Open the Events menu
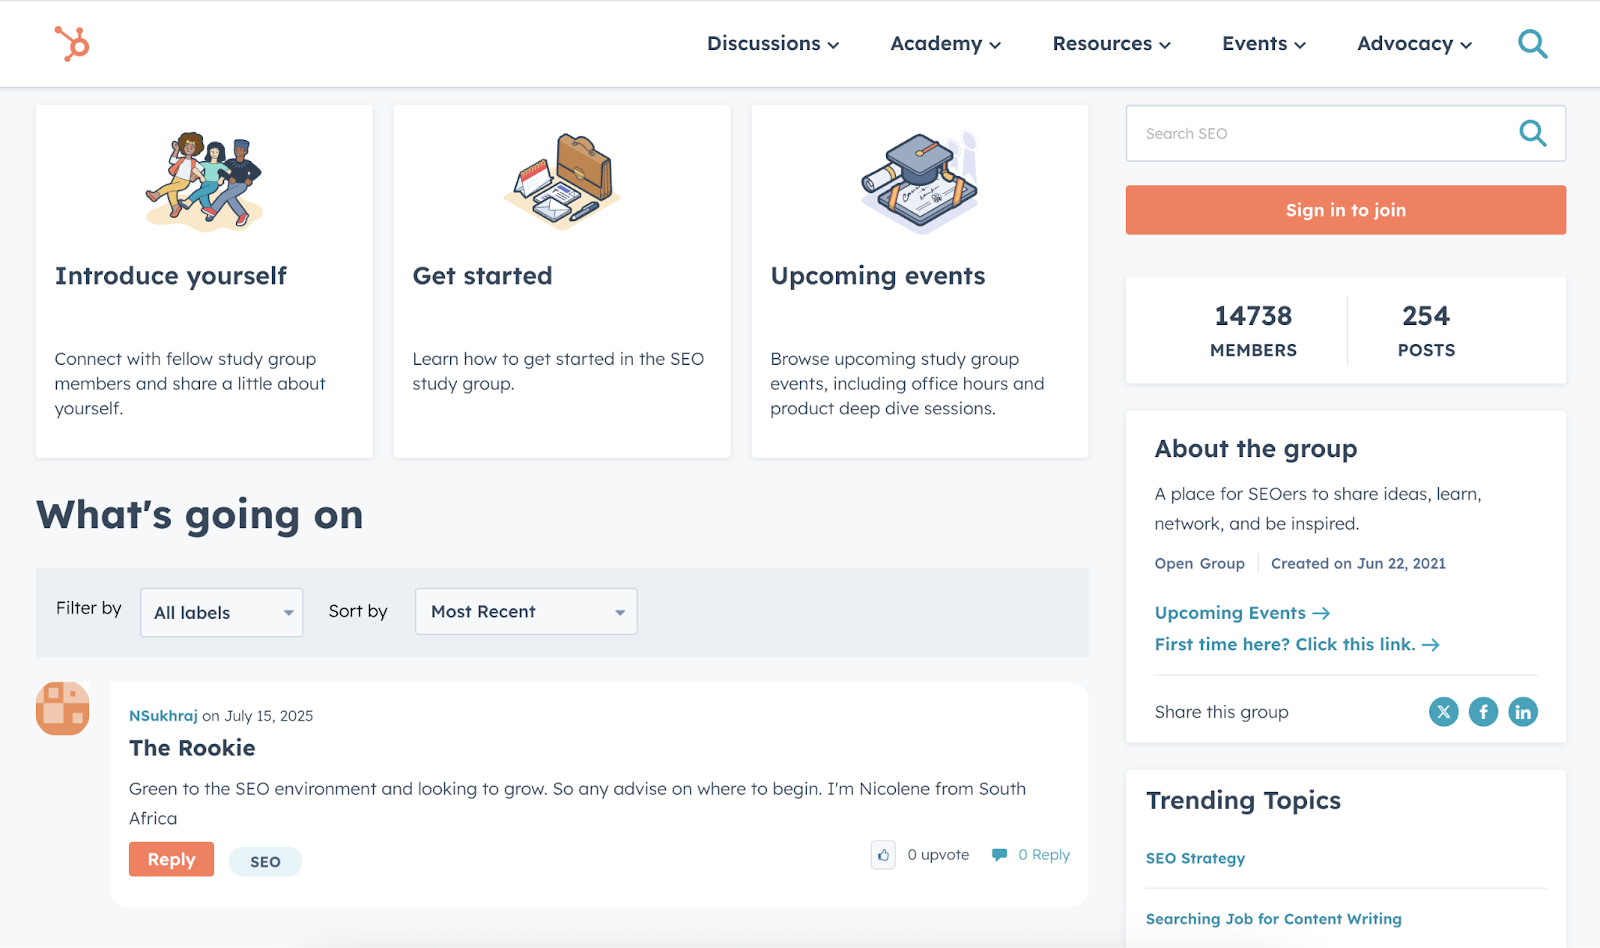Screen dimensions: 1600x948 pos(1261,43)
